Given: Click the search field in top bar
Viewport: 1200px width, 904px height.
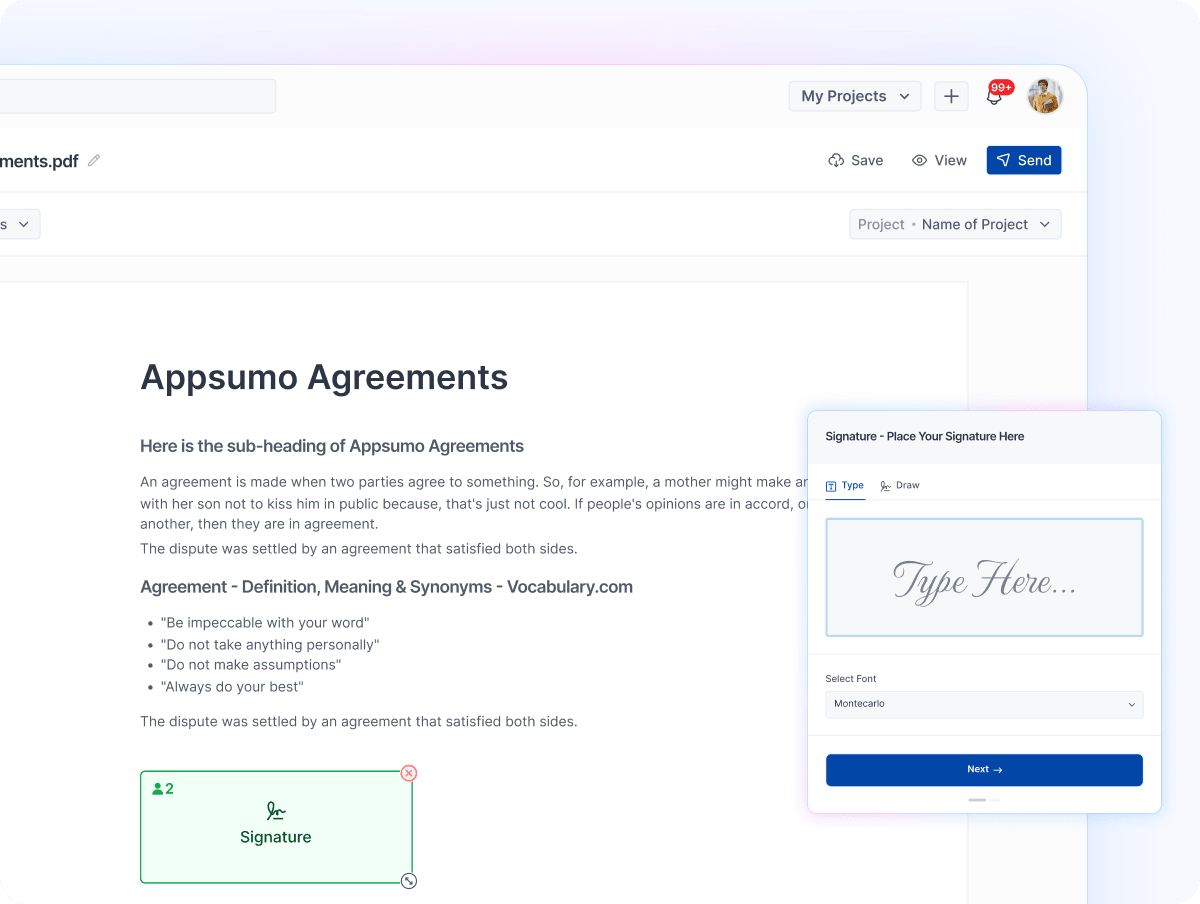Looking at the screenshot, I should coord(137,96).
